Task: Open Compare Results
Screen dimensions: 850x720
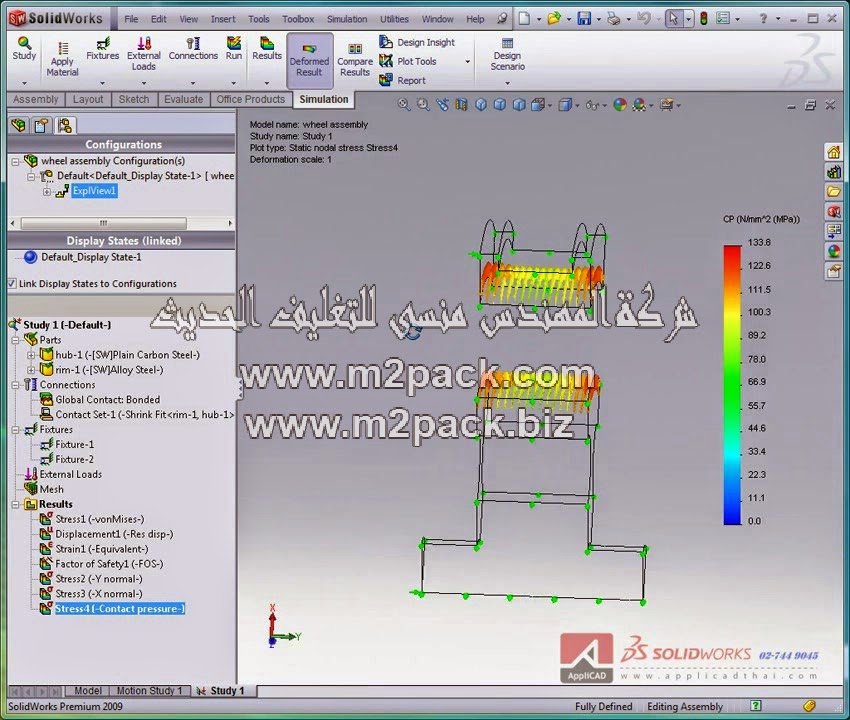Action: (x=355, y=60)
